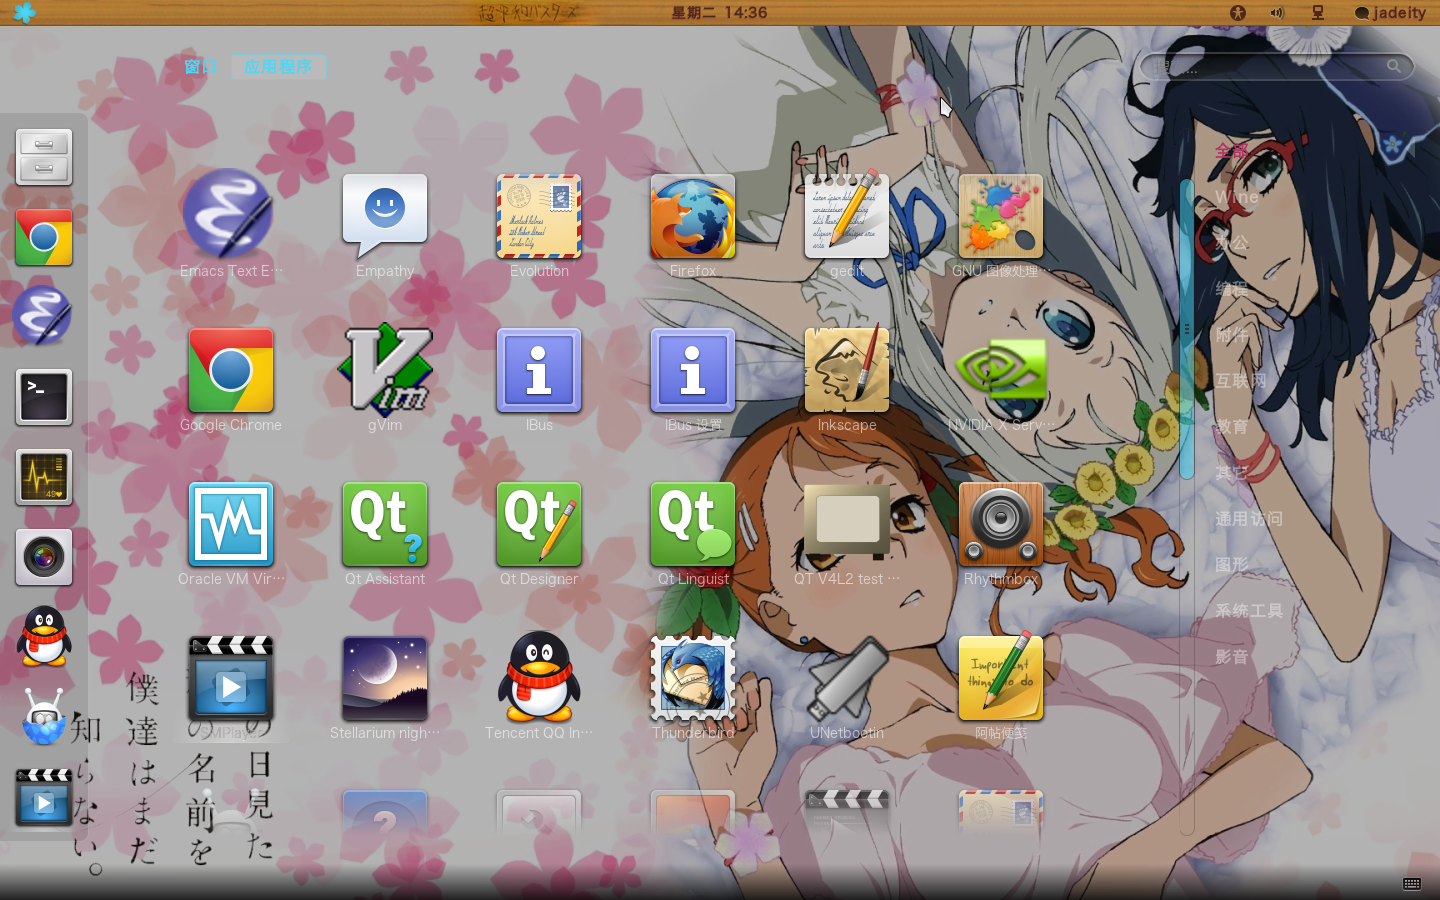Viewport: 1440px width, 900px height.
Task: Open Emacs from the left dash
Action: click(x=44, y=317)
